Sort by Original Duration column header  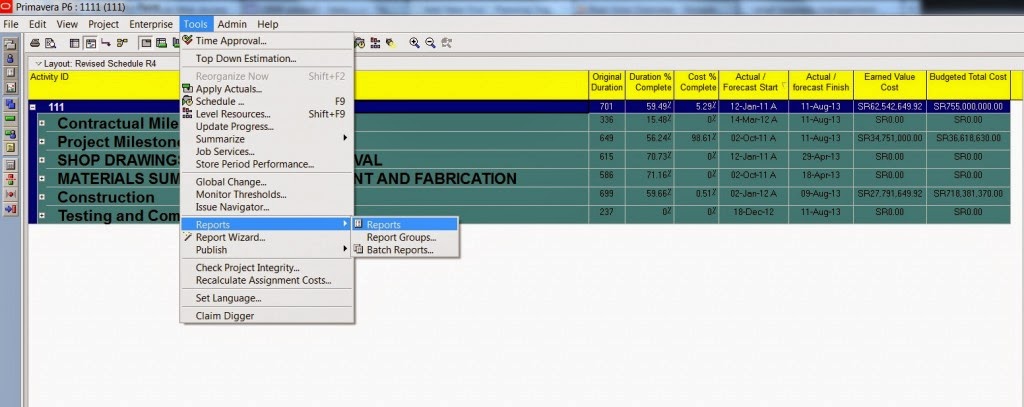[x=607, y=85]
